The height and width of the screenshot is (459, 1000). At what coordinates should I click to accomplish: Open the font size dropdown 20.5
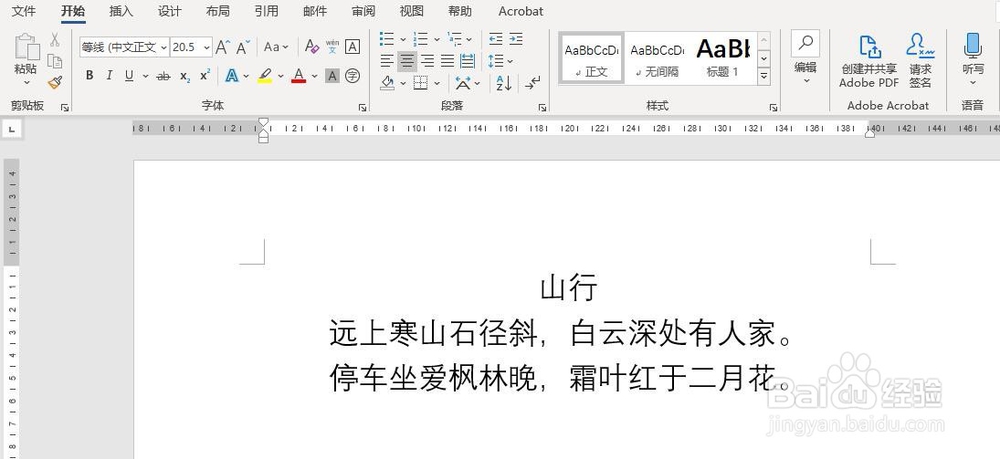tap(207, 47)
